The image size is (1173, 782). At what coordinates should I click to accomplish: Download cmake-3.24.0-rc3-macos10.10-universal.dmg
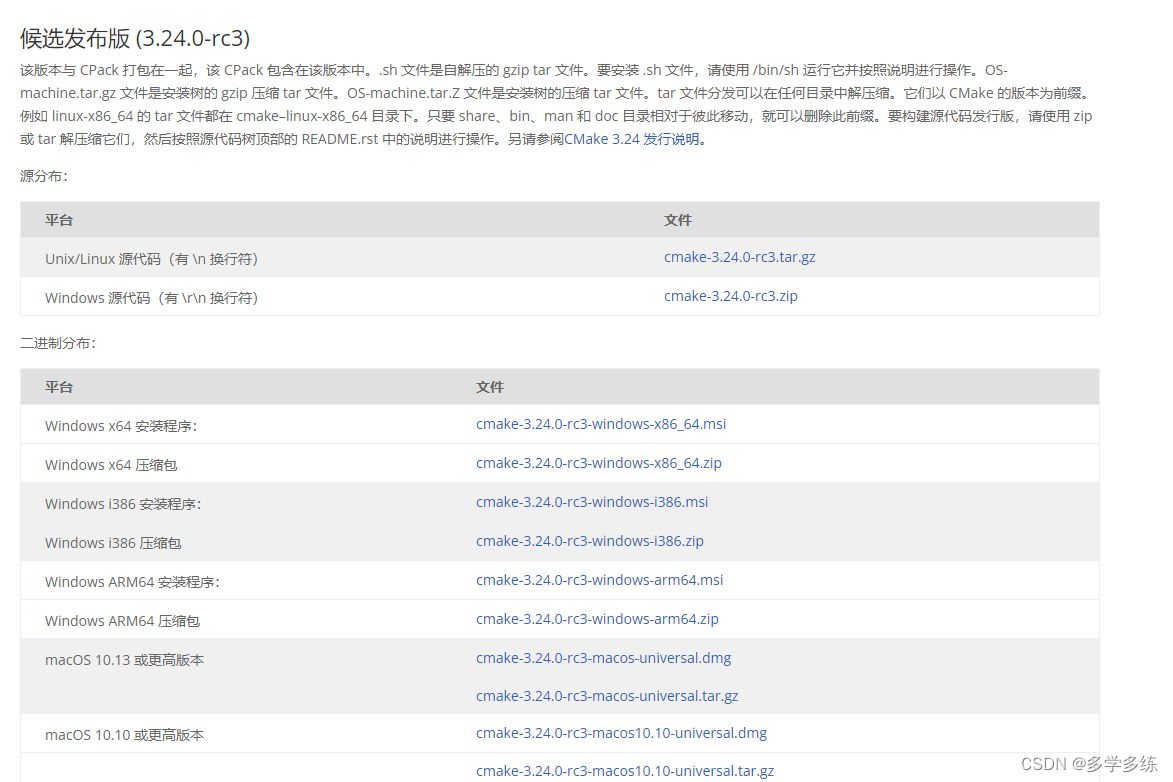[621, 733]
